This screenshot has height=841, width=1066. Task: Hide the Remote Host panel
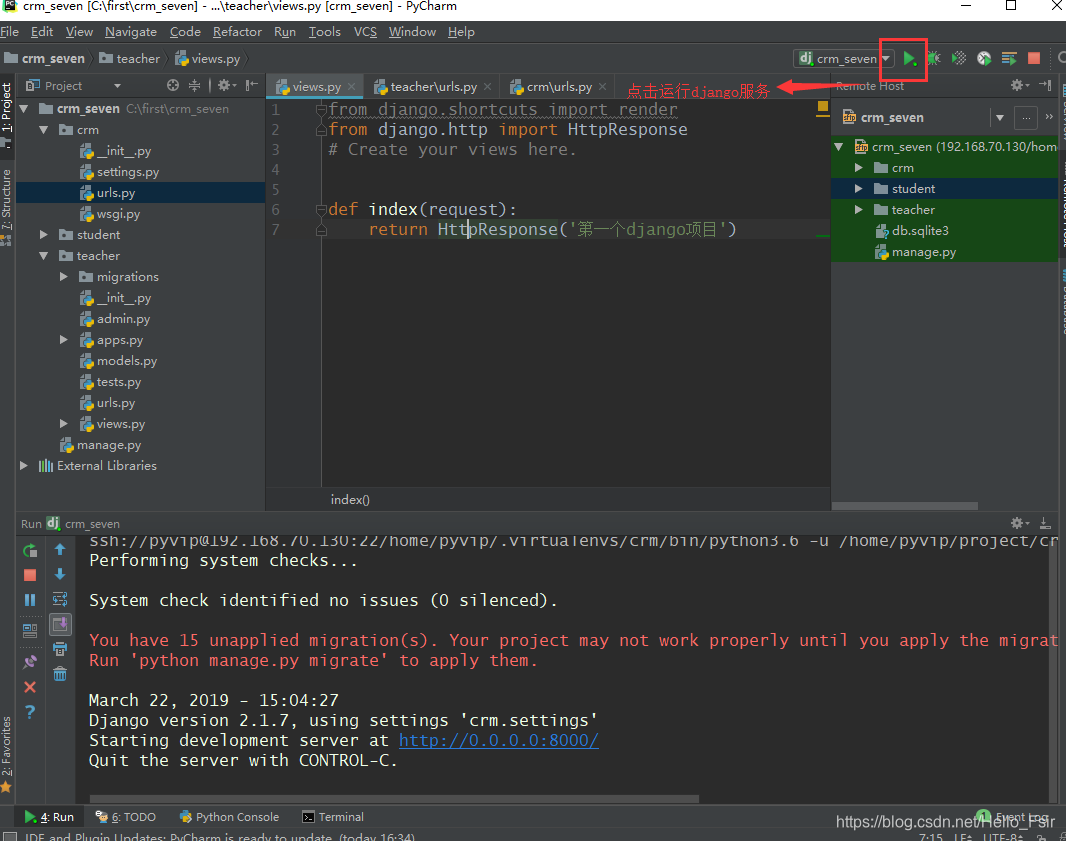pos(1046,85)
